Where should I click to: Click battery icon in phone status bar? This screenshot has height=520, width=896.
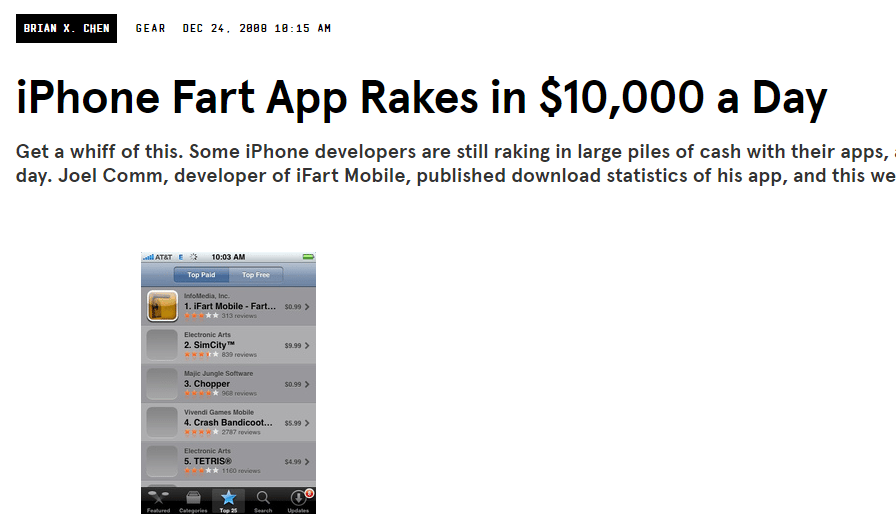(308, 257)
